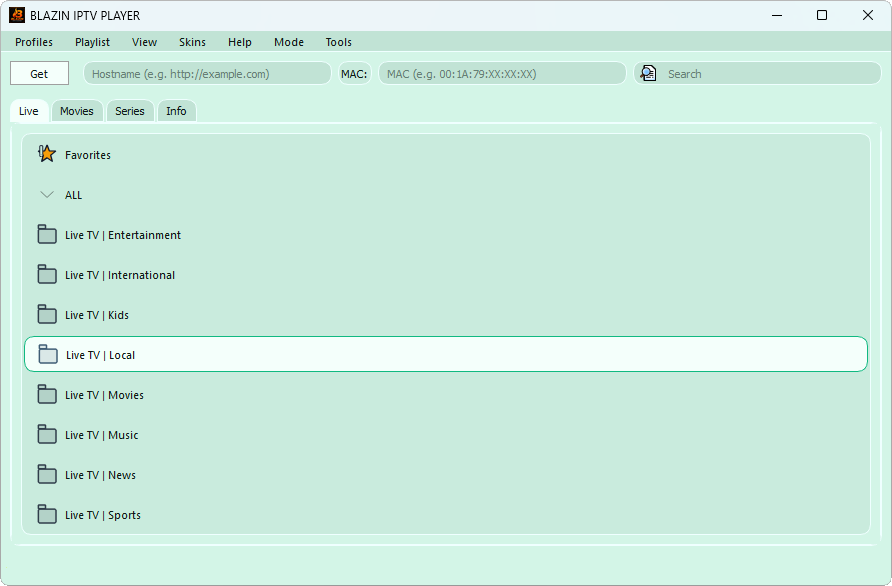
Task: Switch to the Series tab
Action: (x=130, y=111)
